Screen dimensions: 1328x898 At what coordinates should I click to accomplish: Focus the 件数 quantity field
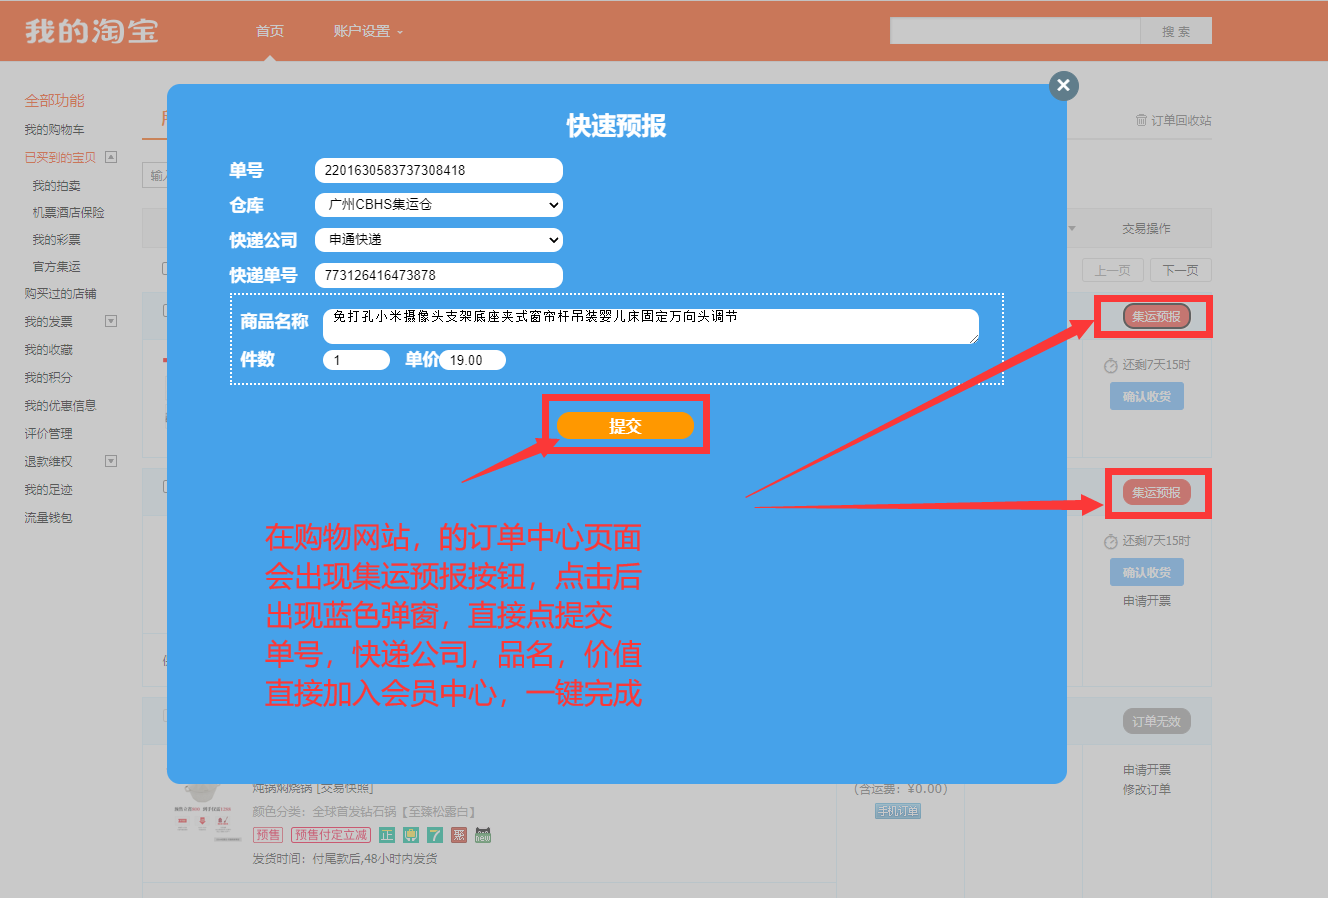tap(356, 360)
